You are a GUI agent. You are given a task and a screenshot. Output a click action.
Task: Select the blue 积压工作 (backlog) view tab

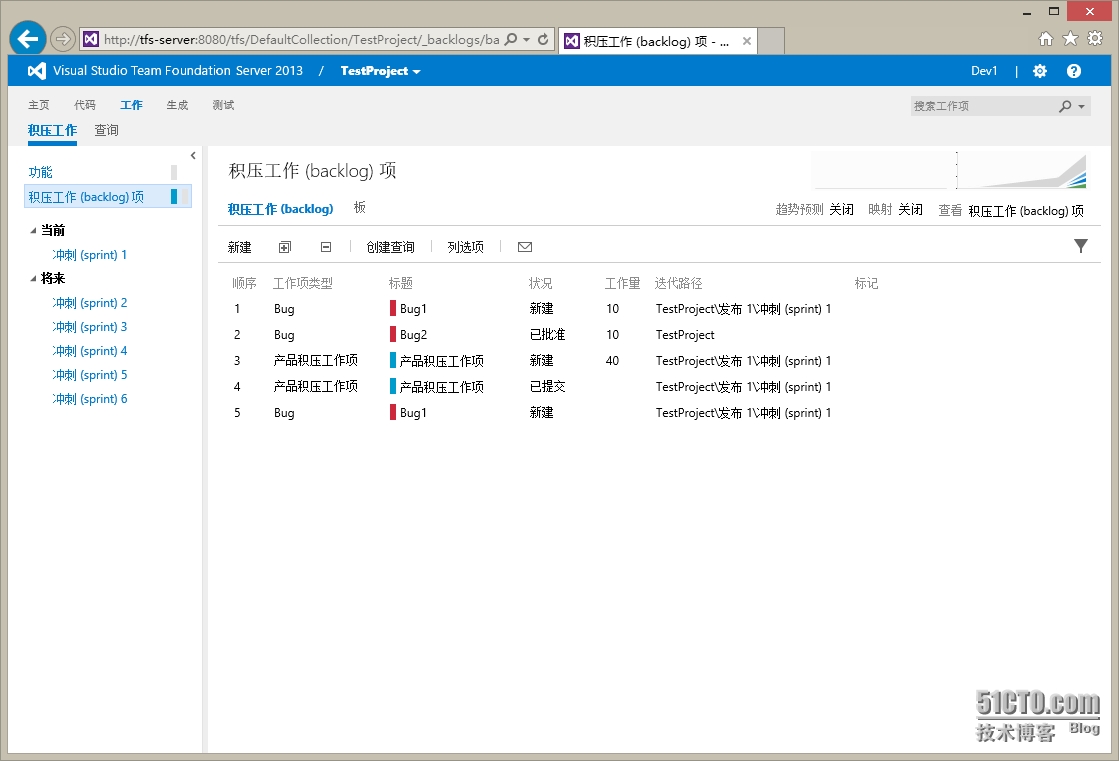coord(280,208)
